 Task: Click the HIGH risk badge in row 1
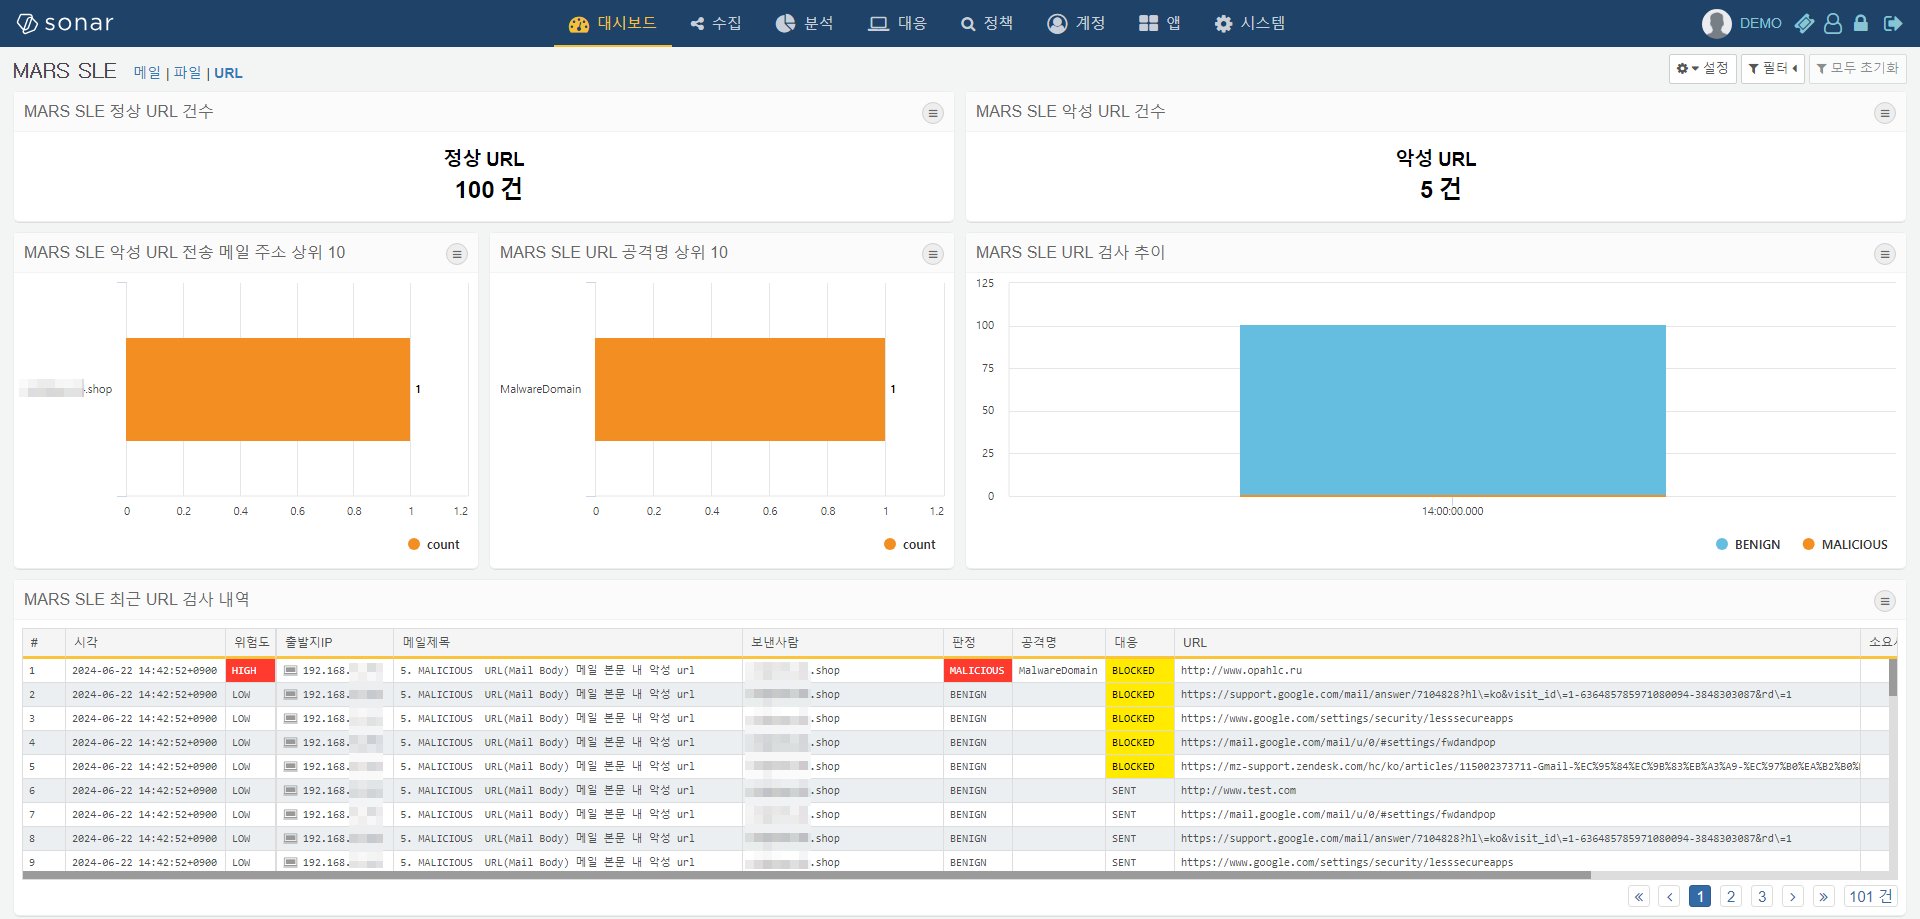[251, 671]
